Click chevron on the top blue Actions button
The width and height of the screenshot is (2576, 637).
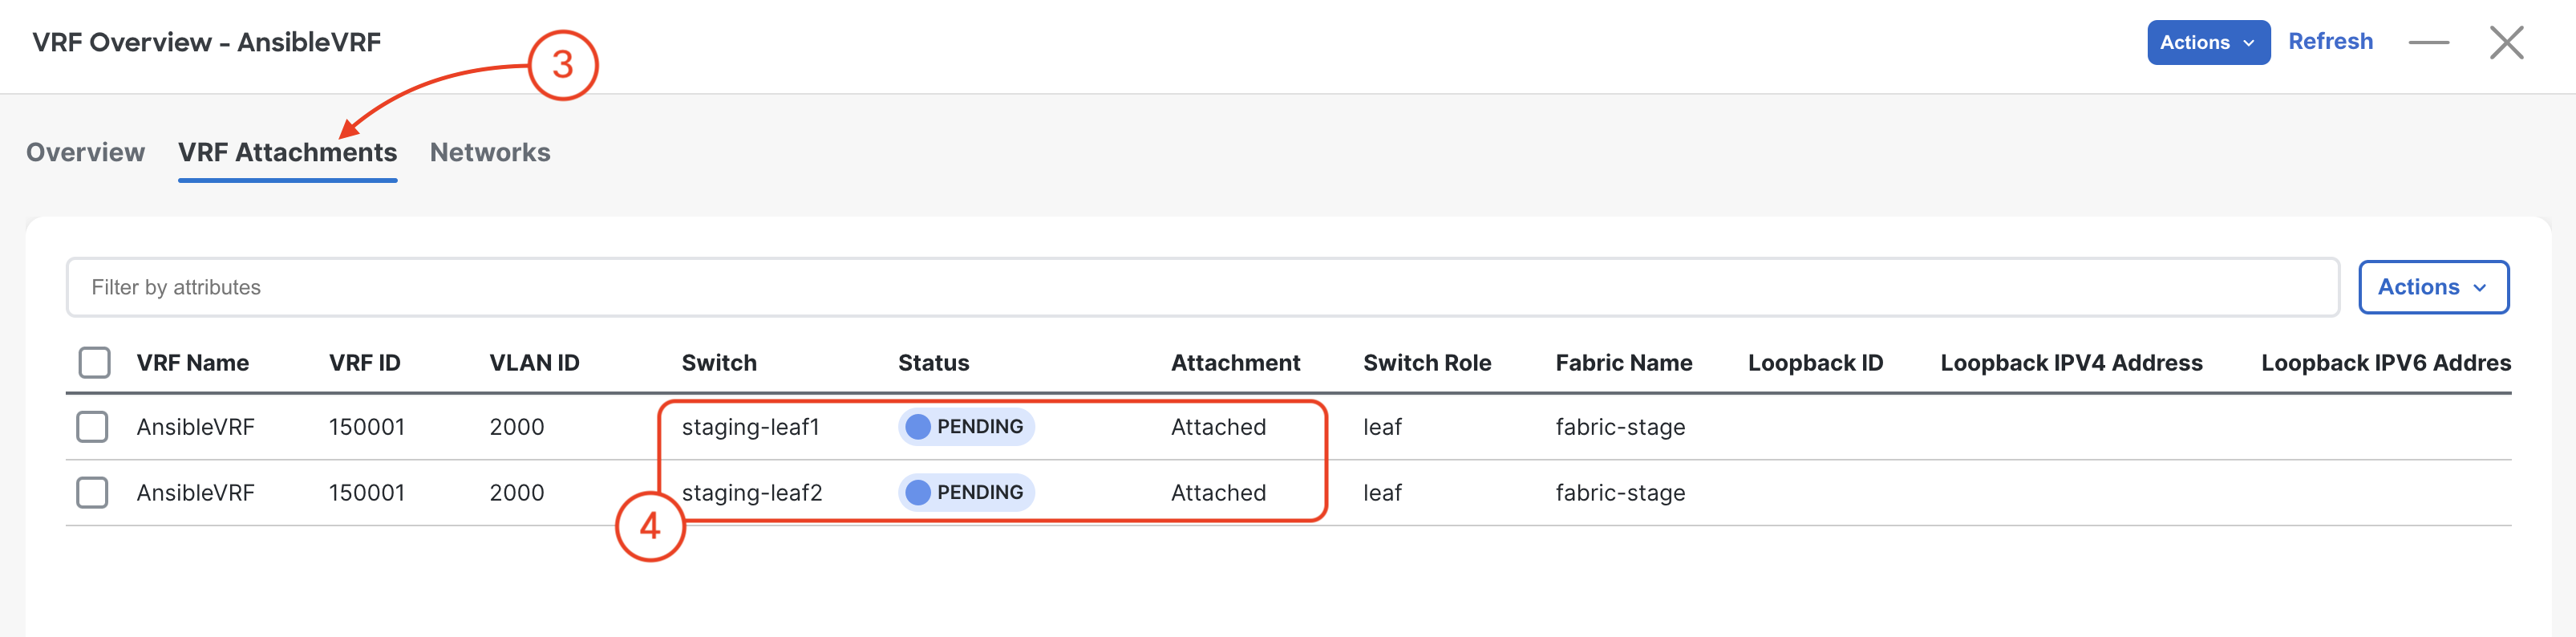[2249, 43]
